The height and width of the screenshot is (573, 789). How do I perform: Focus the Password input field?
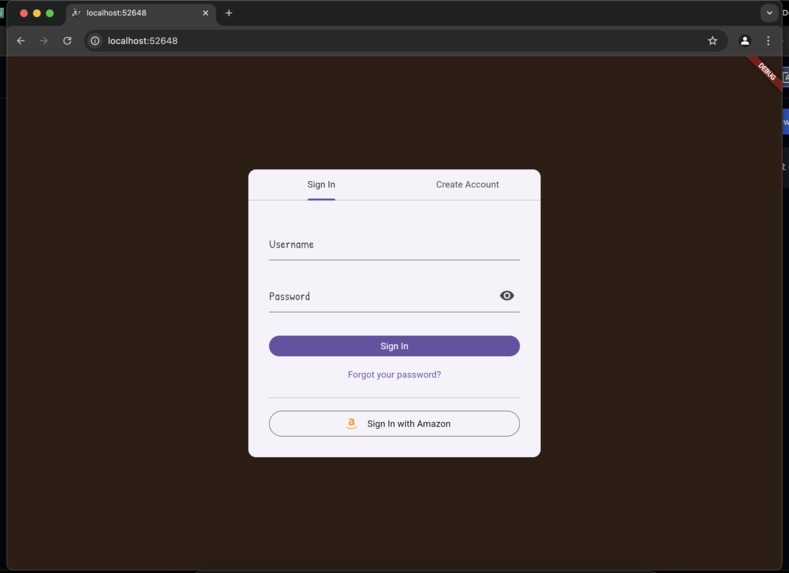382,297
